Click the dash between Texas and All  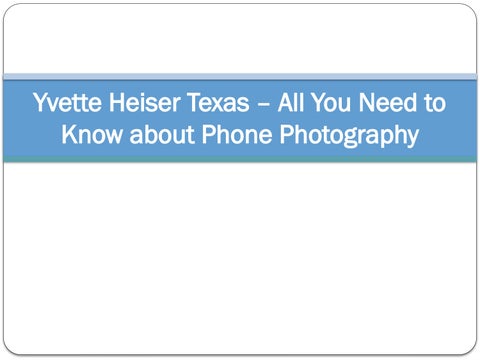(264, 104)
